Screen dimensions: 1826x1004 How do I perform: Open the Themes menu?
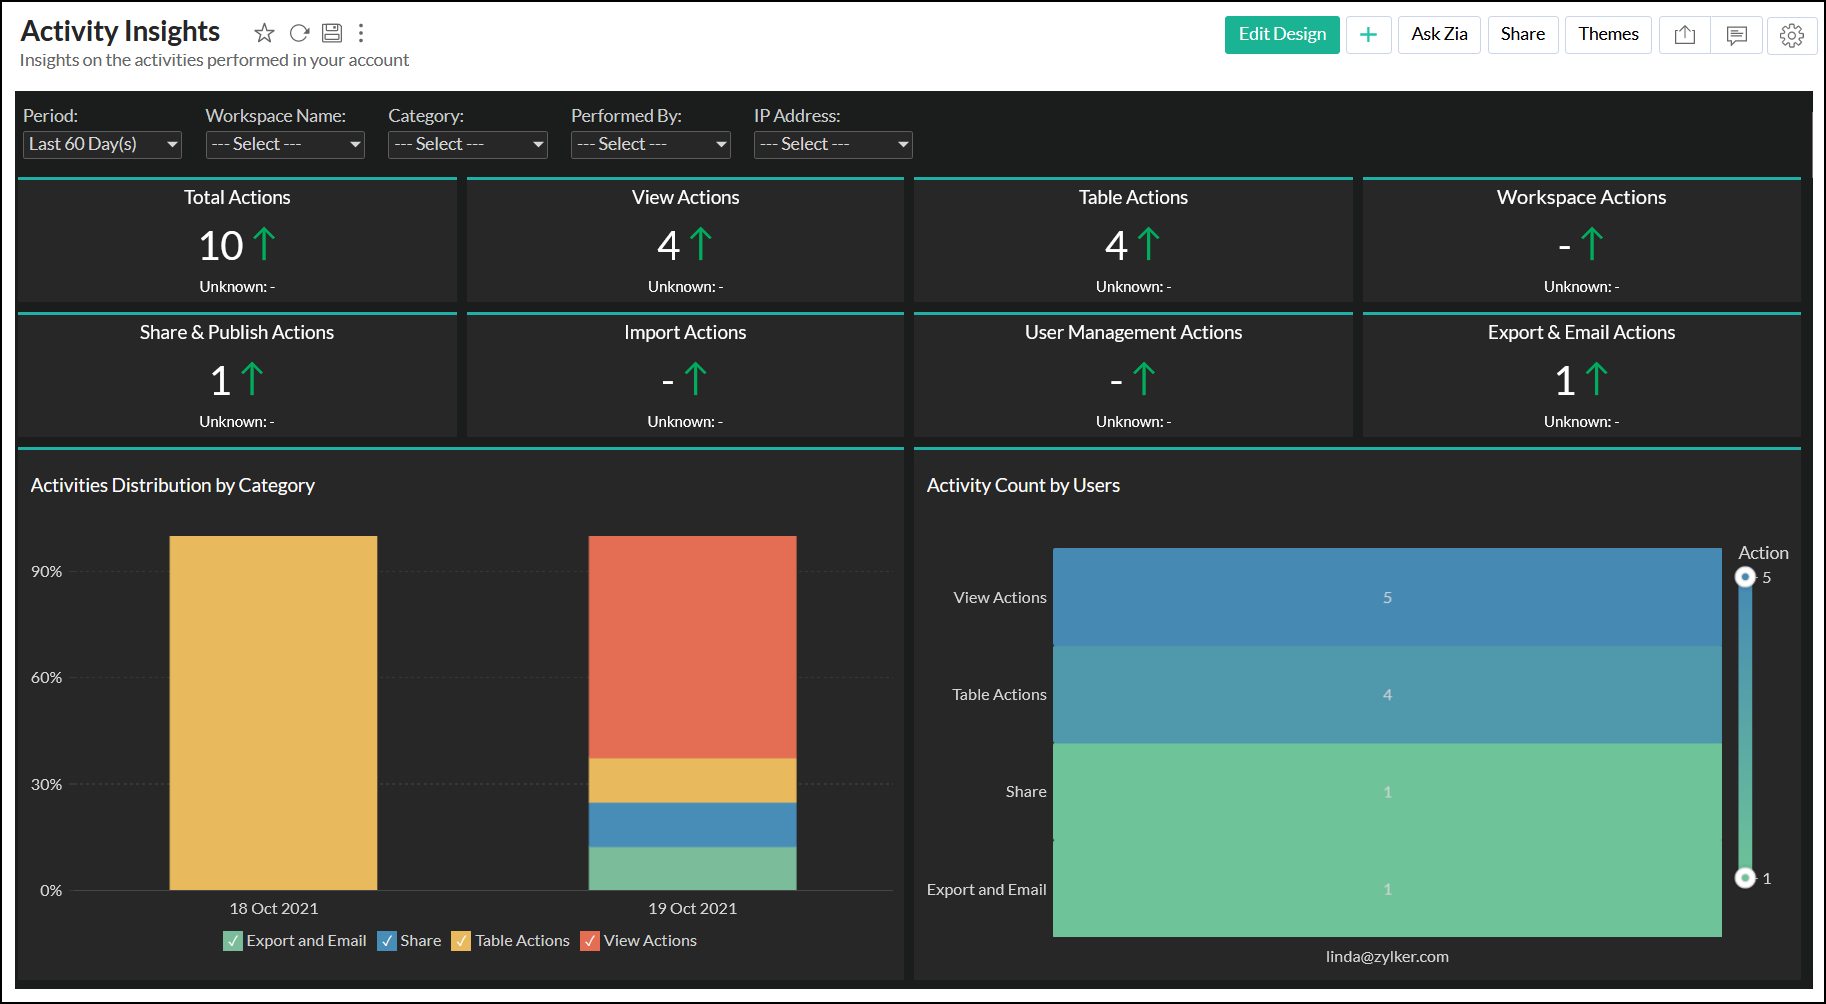pos(1607,35)
